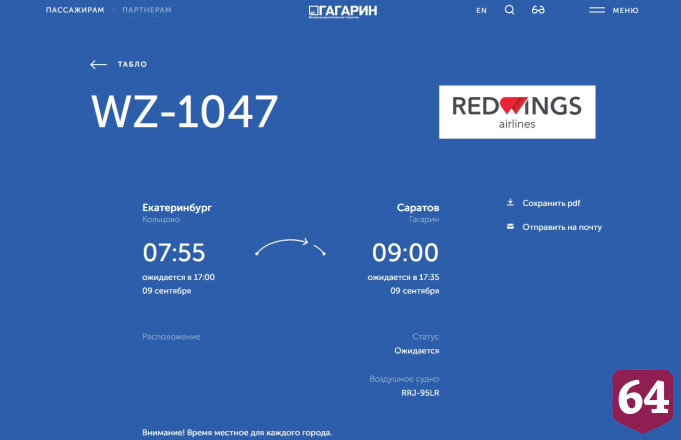Click the Внимание local time notice
The width and height of the screenshot is (681, 440).
(x=237, y=433)
